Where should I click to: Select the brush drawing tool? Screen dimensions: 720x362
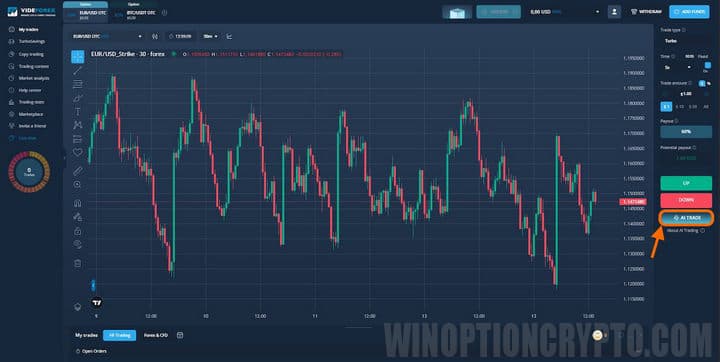pyautogui.click(x=78, y=98)
